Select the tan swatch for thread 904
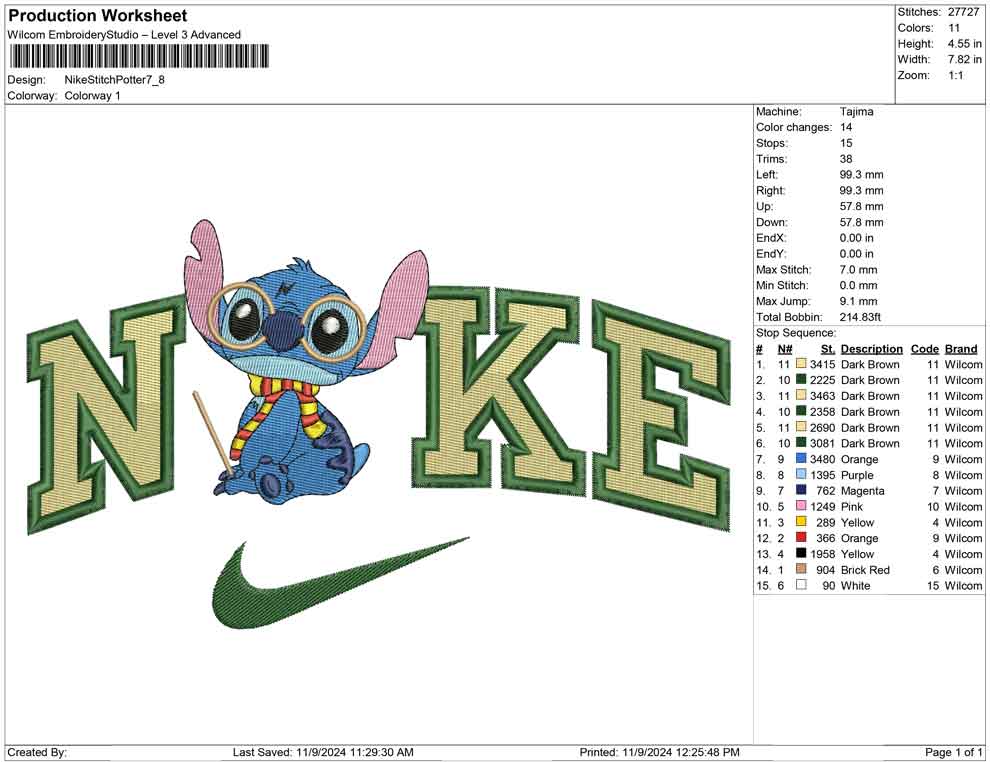The image size is (990, 762). click(801, 569)
